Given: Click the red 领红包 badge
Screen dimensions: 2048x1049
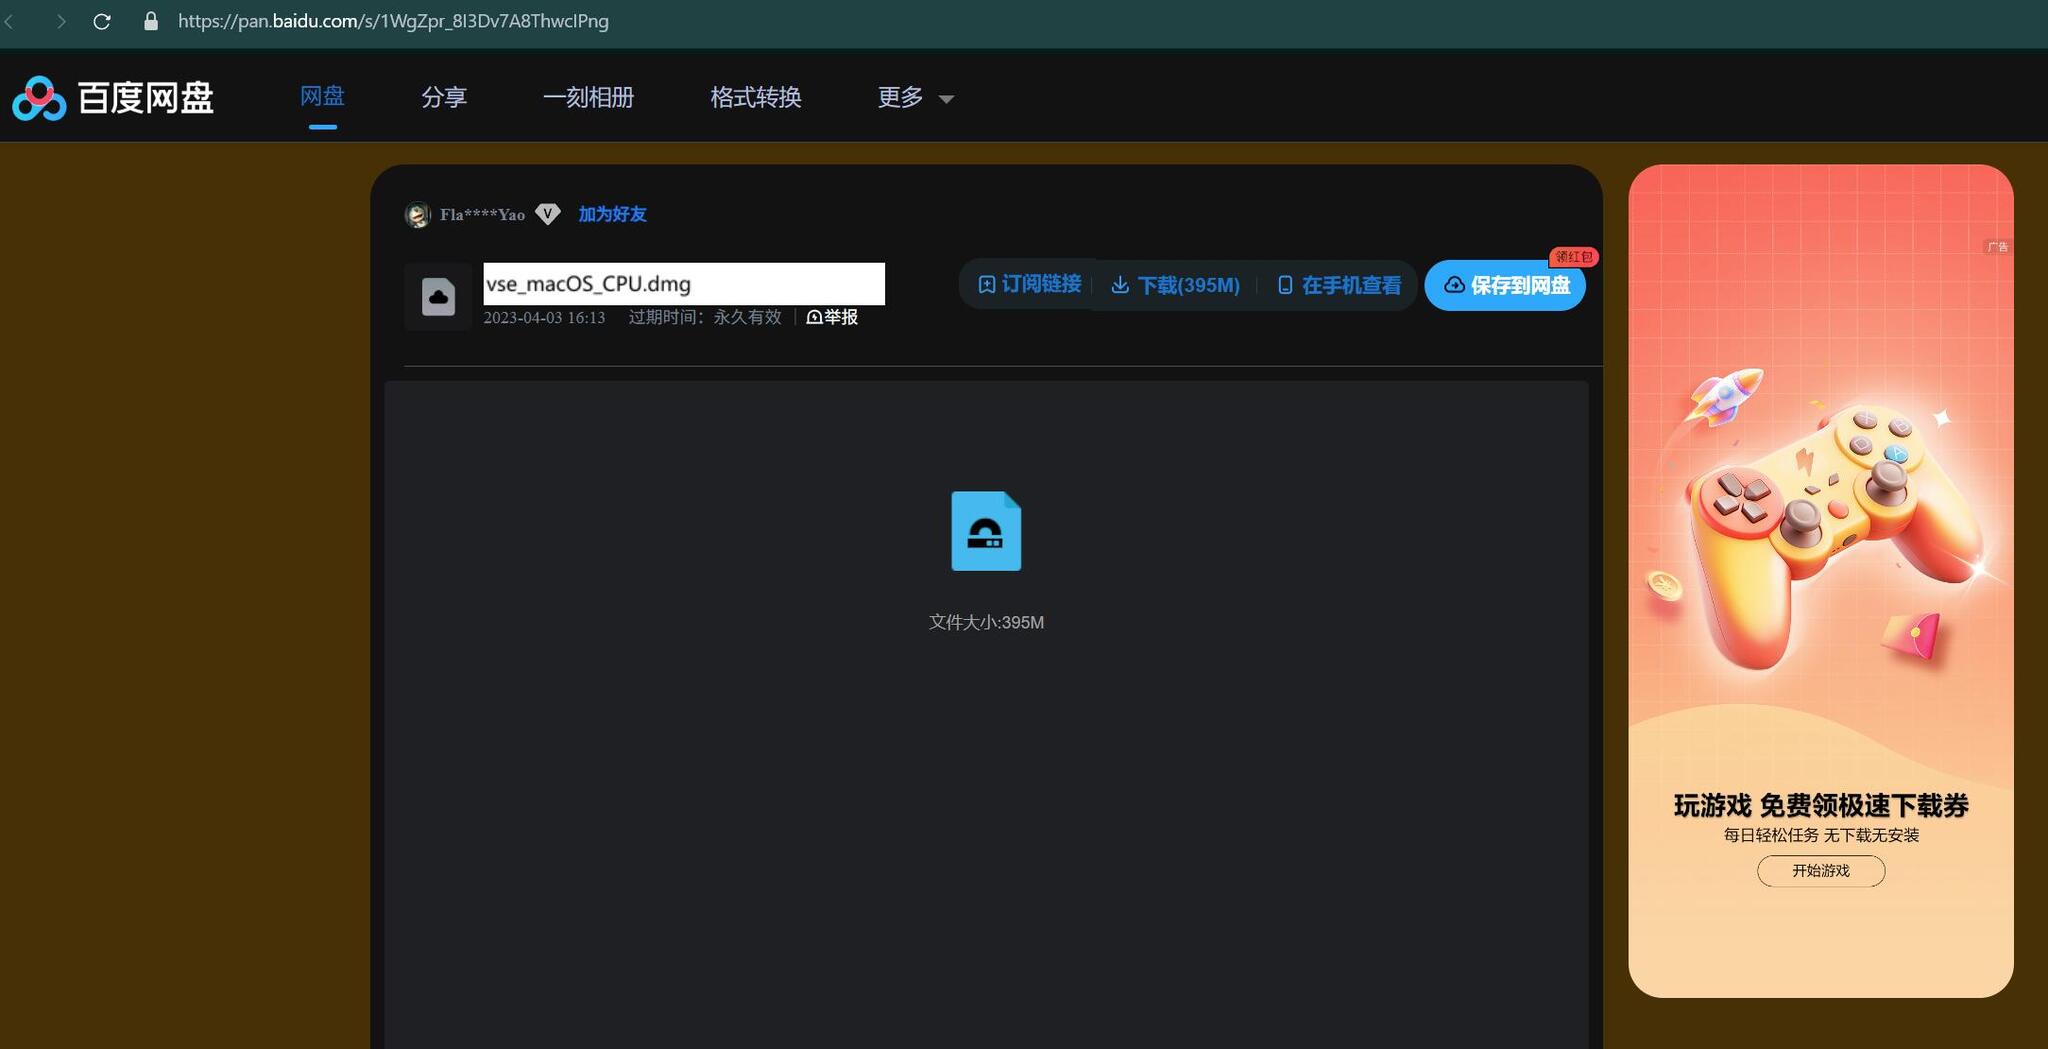Looking at the screenshot, I should (1573, 257).
